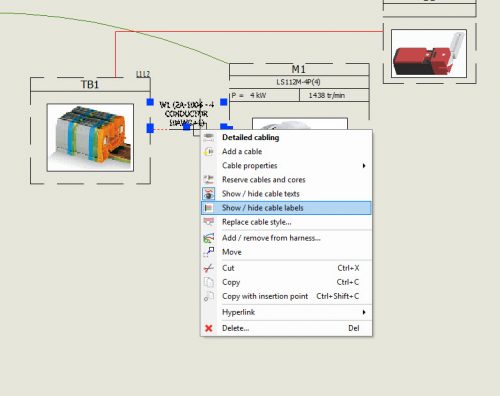Click the M1 motor title
The image size is (500, 396).
point(299,69)
